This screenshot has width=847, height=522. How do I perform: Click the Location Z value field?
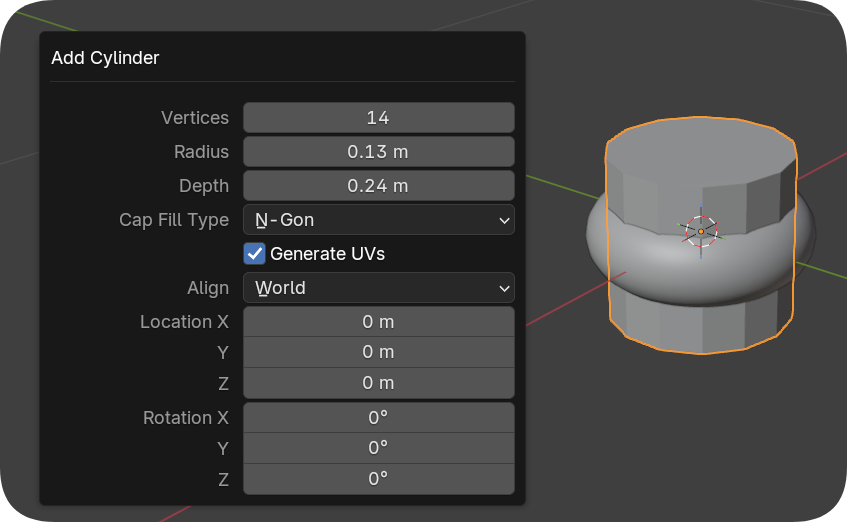(x=378, y=383)
